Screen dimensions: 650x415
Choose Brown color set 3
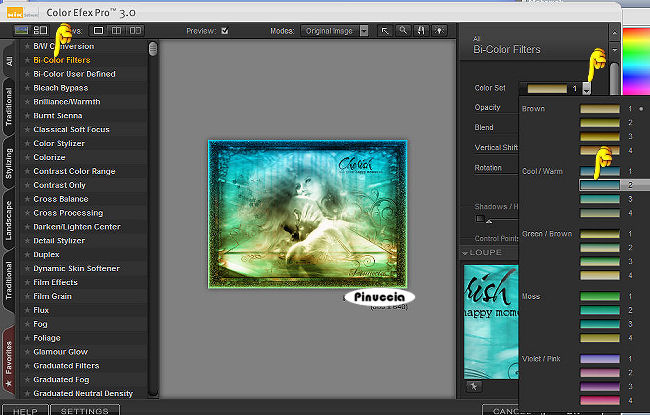click(600, 136)
